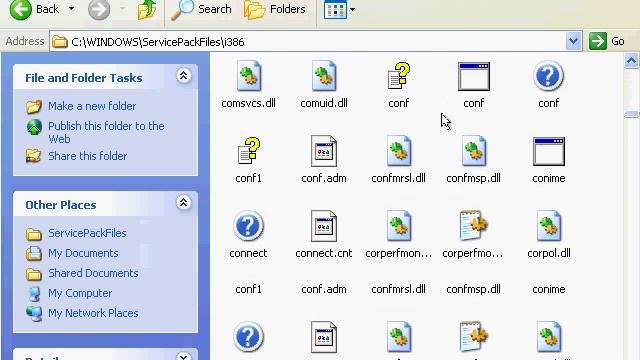Collapse the Other Places panel
Screen dimensions: 640x360
183,202
